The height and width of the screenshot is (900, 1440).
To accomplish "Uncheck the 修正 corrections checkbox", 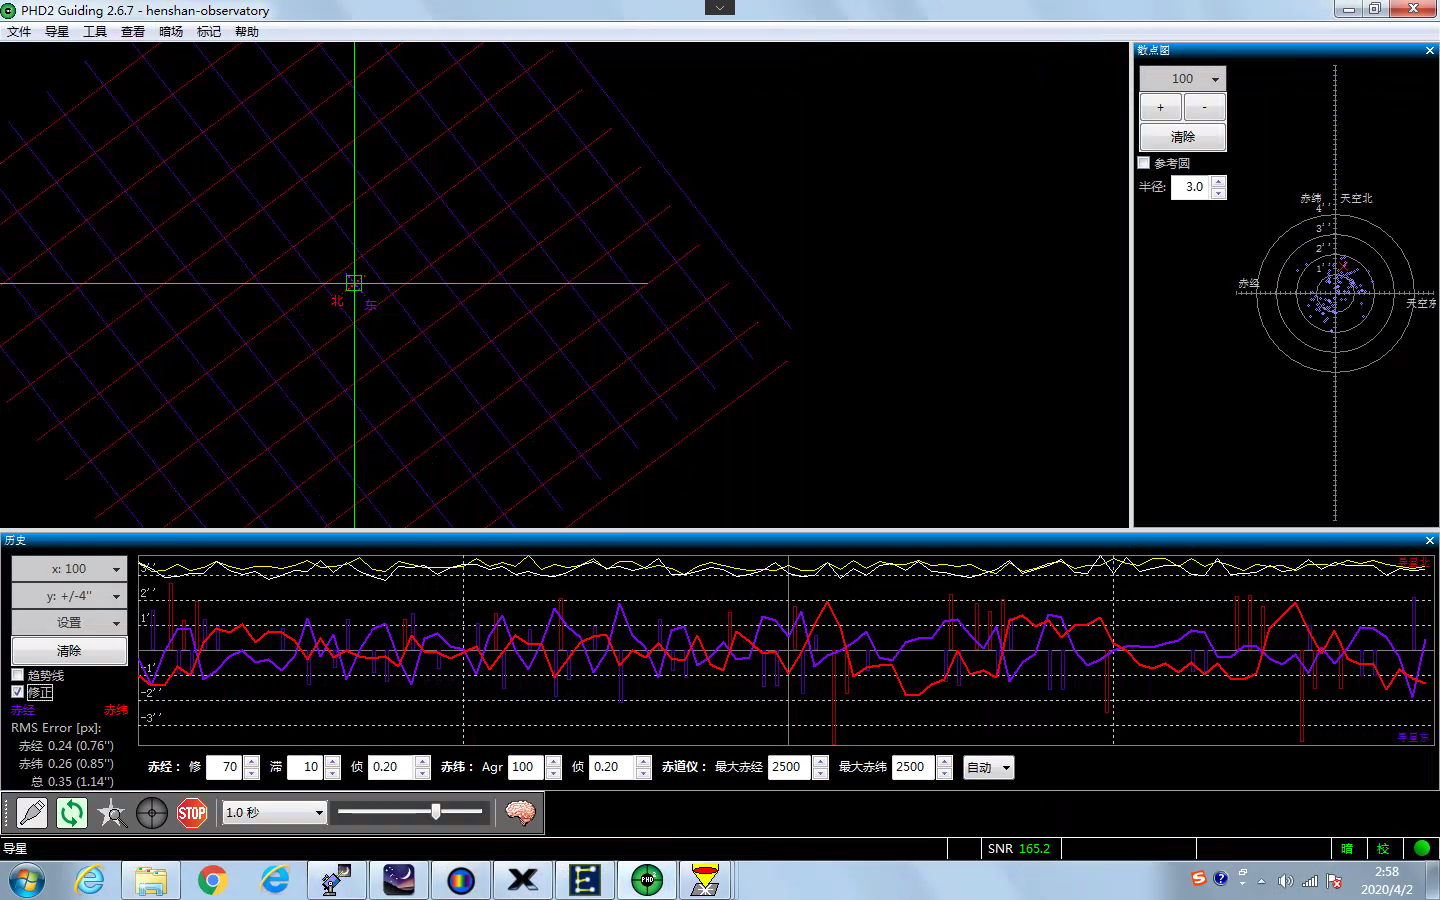I will coord(17,692).
